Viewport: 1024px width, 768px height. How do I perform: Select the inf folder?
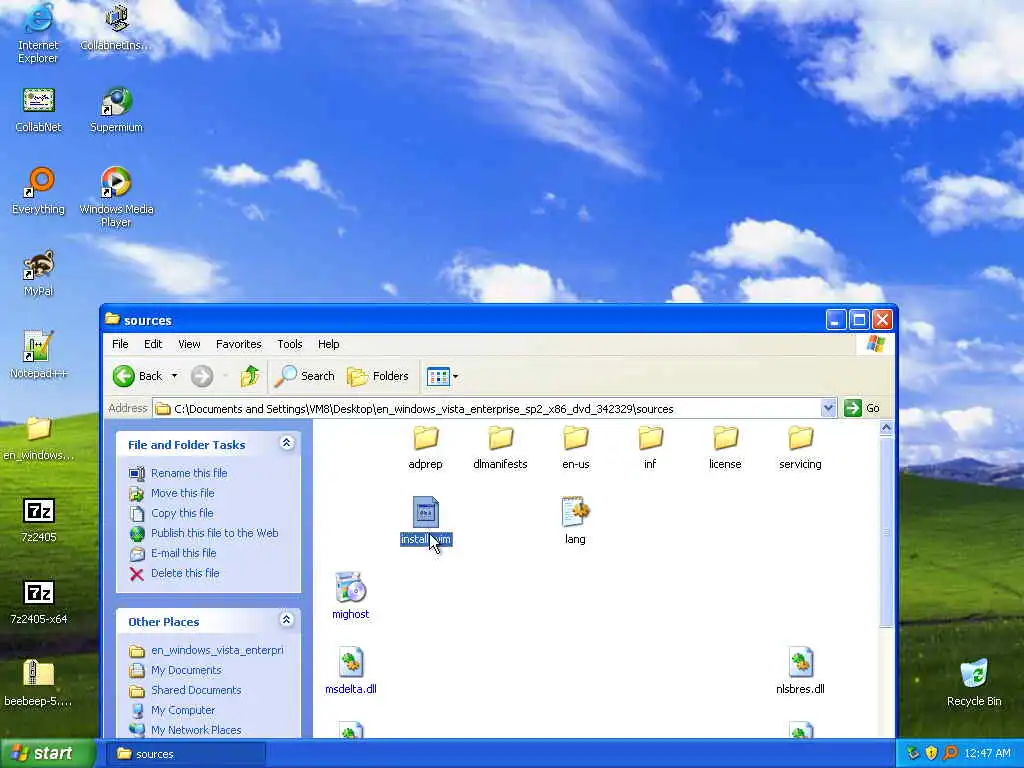pos(650,448)
